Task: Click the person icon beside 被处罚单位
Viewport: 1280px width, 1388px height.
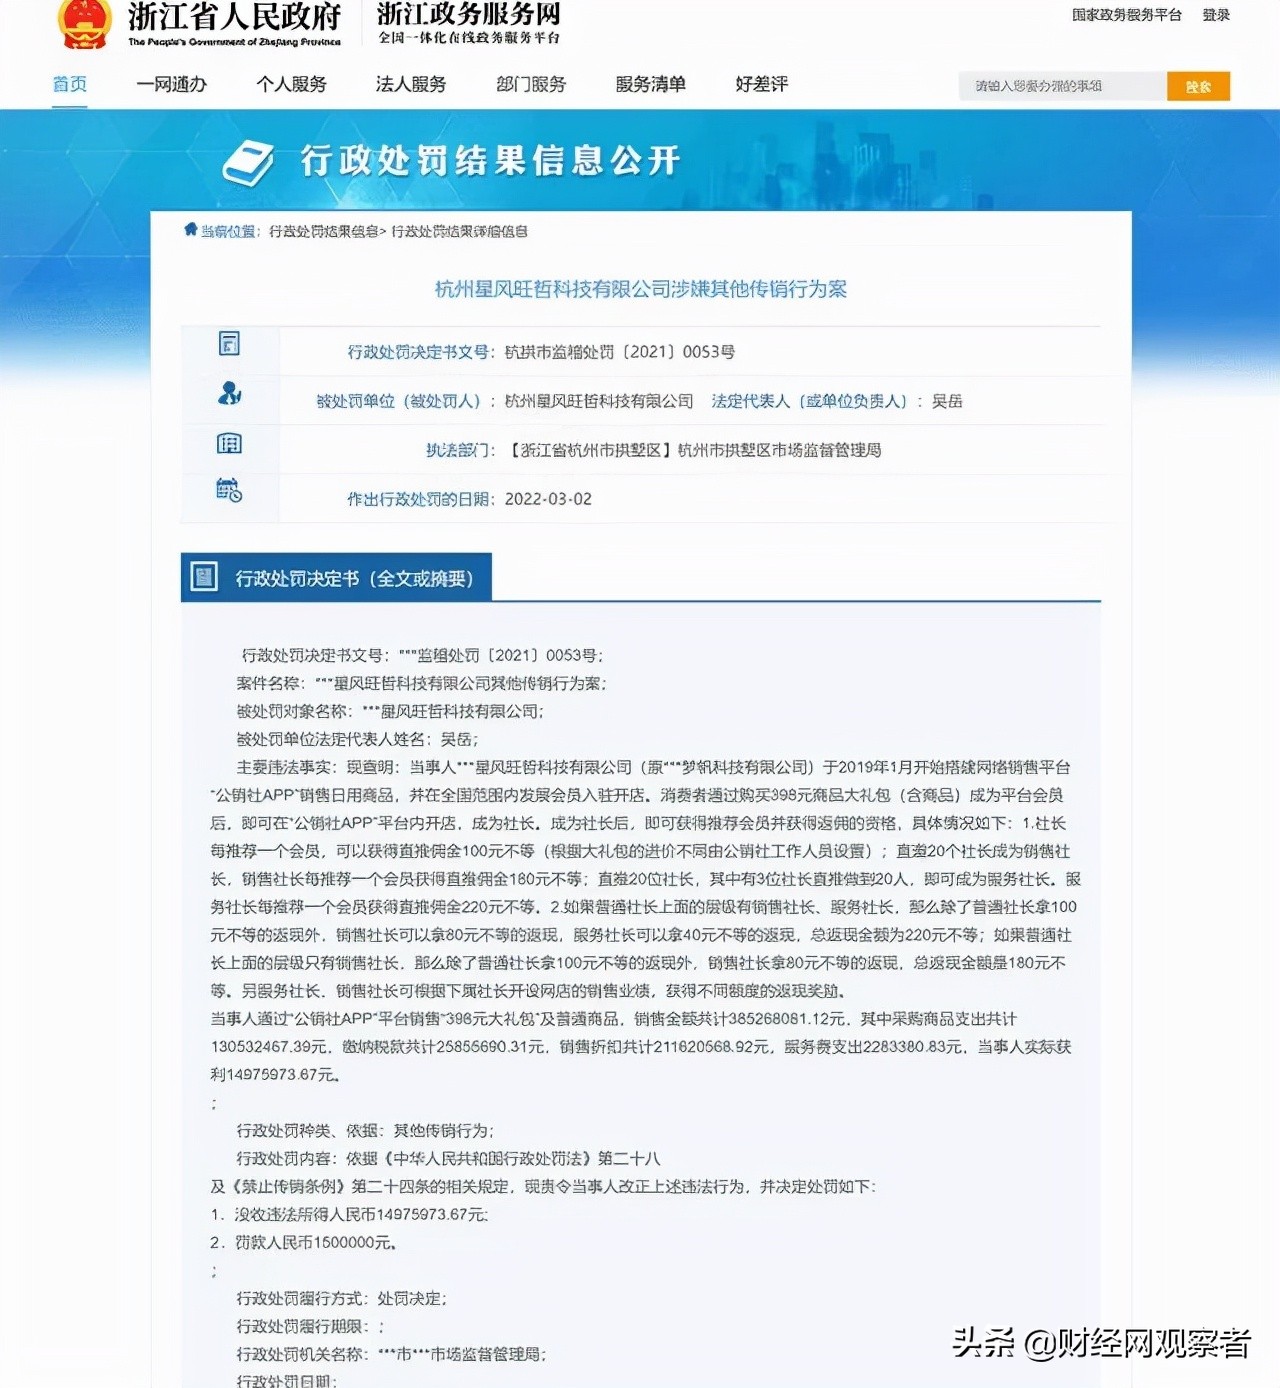Action: click(x=229, y=393)
